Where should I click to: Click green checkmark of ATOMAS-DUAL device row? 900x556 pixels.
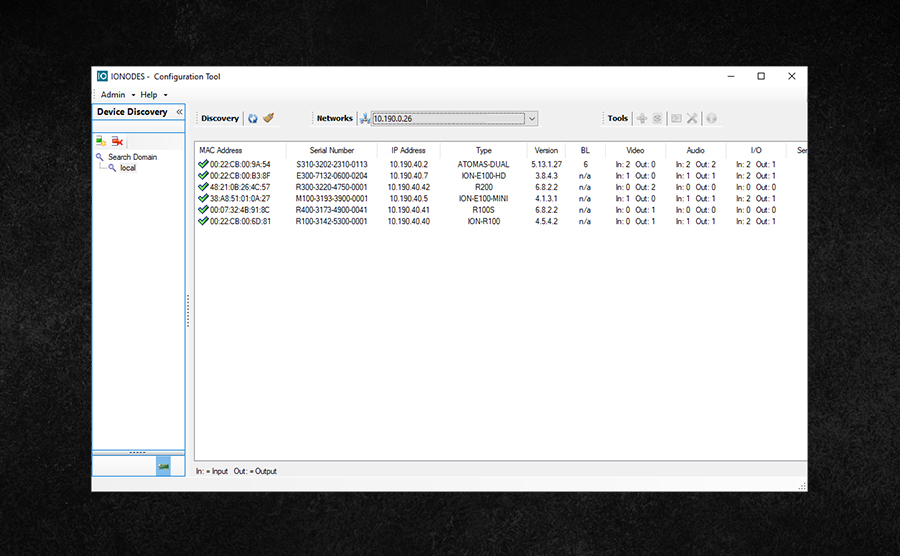click(203, 164)
